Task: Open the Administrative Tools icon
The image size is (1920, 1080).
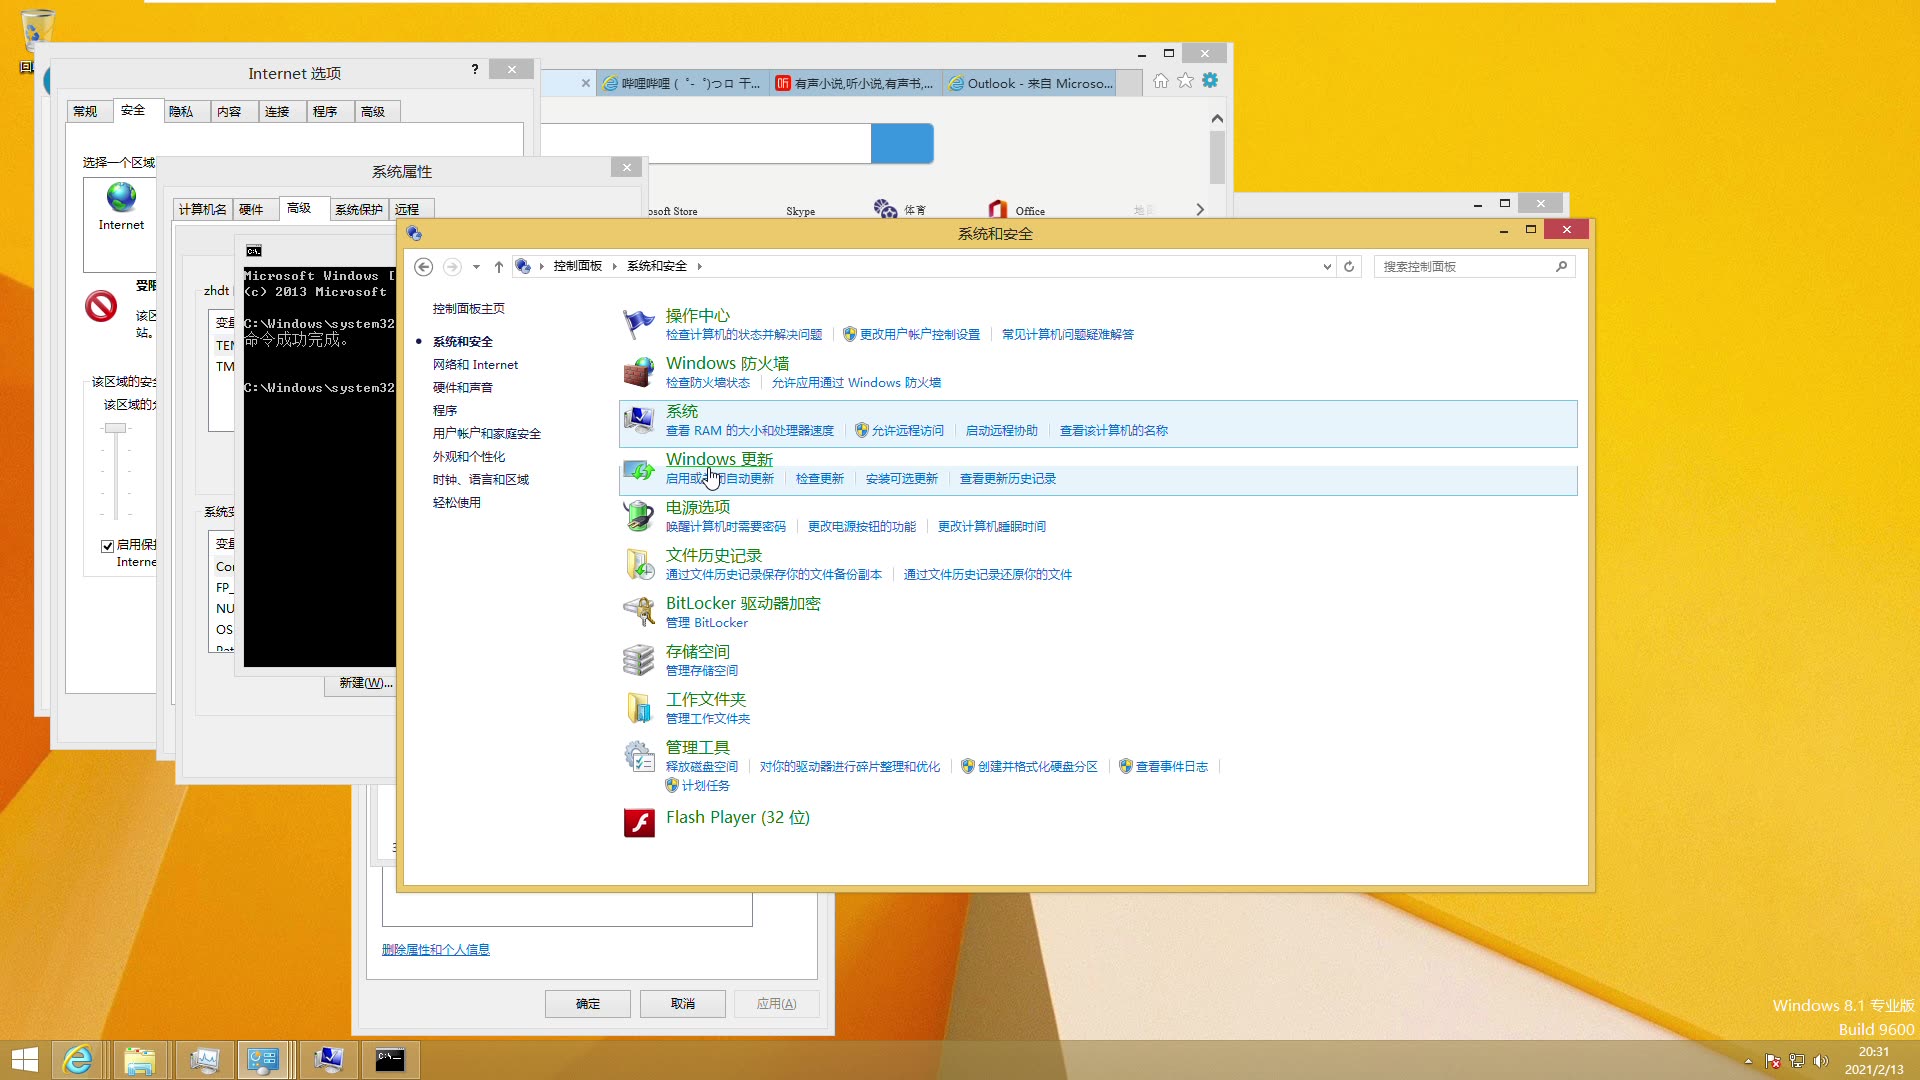Action: click(x=639, y=756)
